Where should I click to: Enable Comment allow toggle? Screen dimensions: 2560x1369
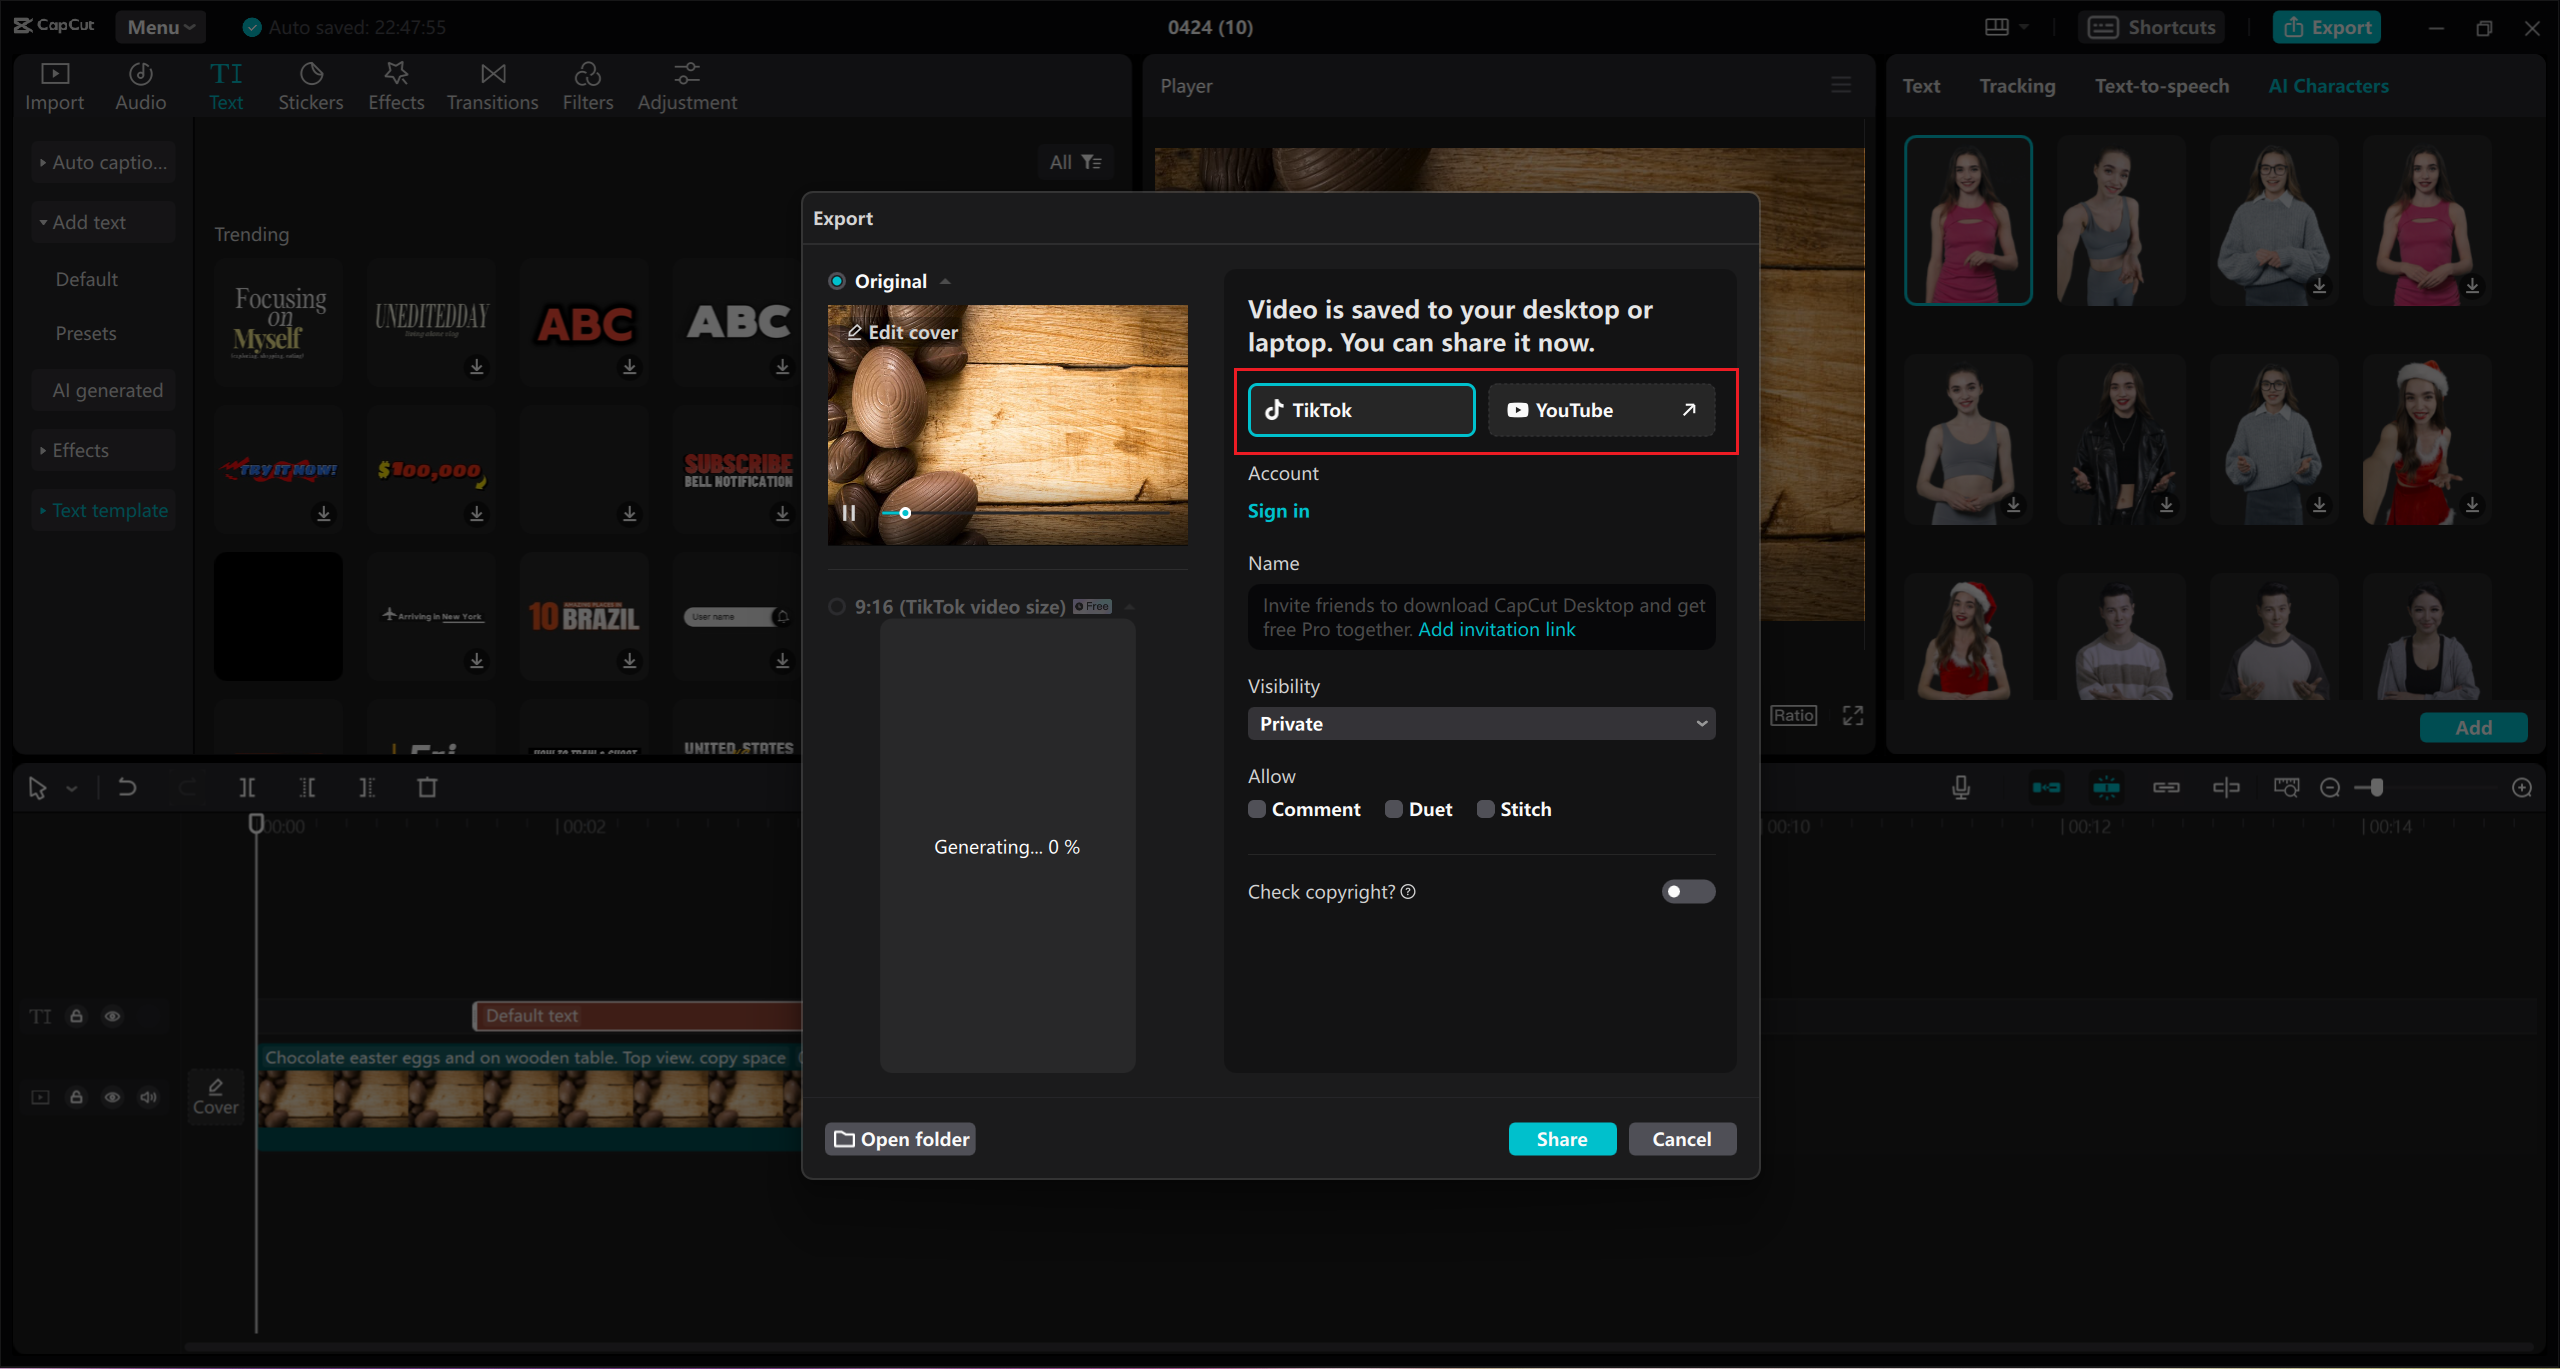[1255, 809]
